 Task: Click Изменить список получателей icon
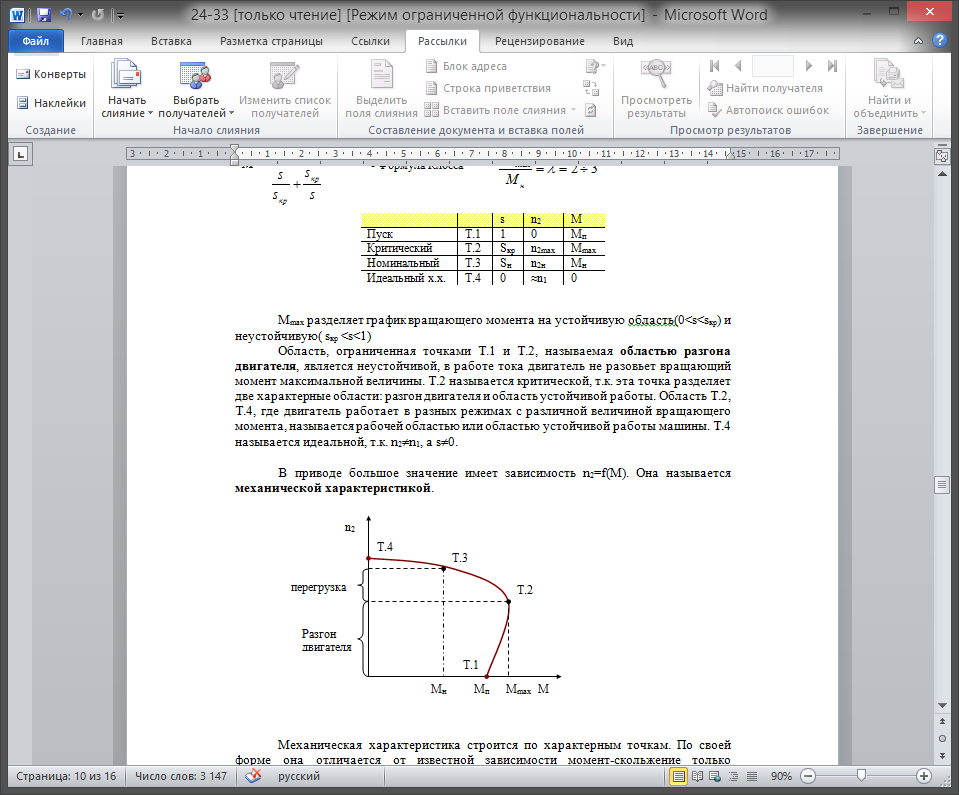click(284, 76)
